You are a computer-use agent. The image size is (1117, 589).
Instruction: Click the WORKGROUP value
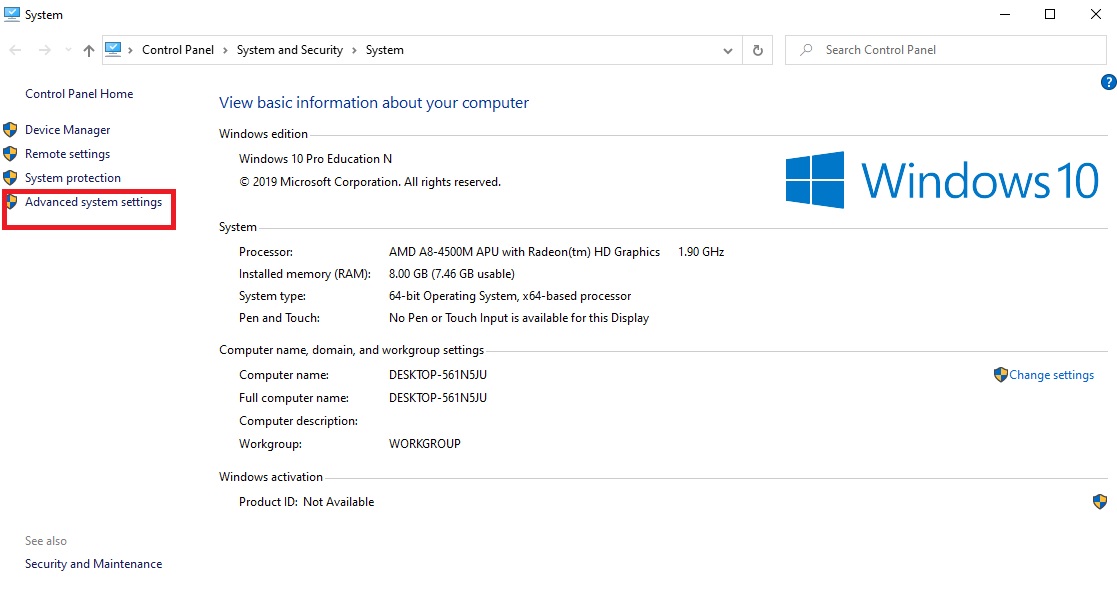click(x=425, y=444)
